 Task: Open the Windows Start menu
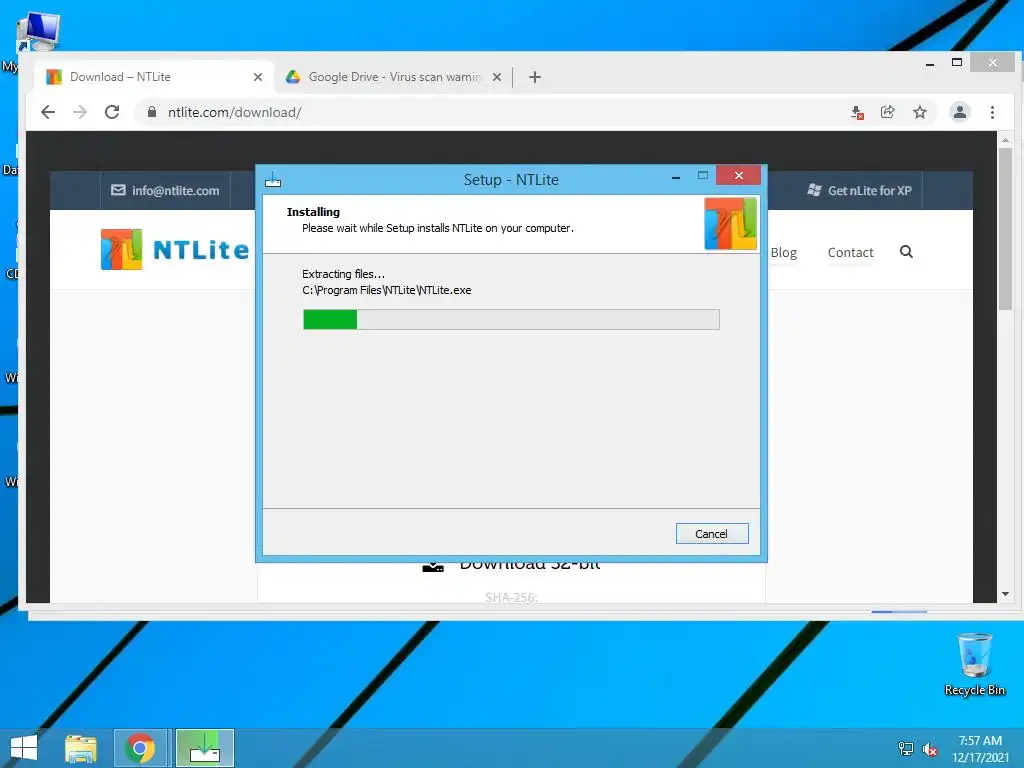(x=24, y=748)
